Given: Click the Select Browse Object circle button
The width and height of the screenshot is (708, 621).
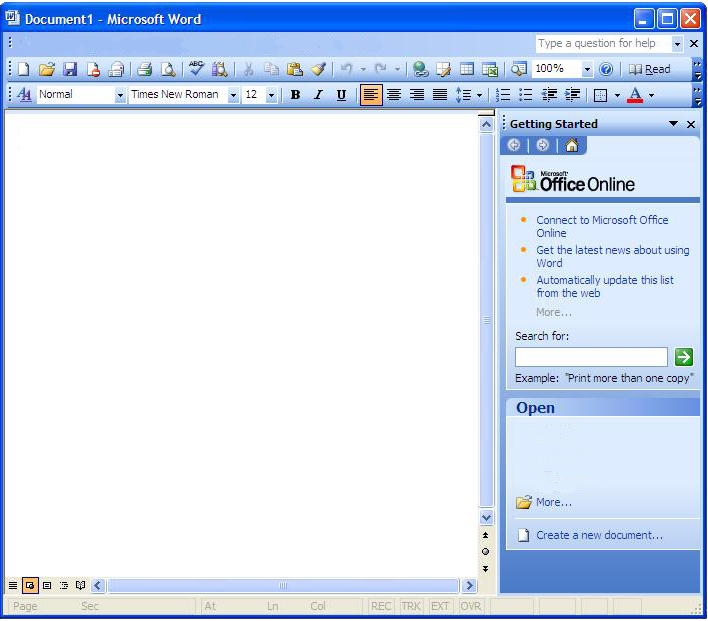Looking at the screenshot, I should pyautogui.click(x=485, y=551).
